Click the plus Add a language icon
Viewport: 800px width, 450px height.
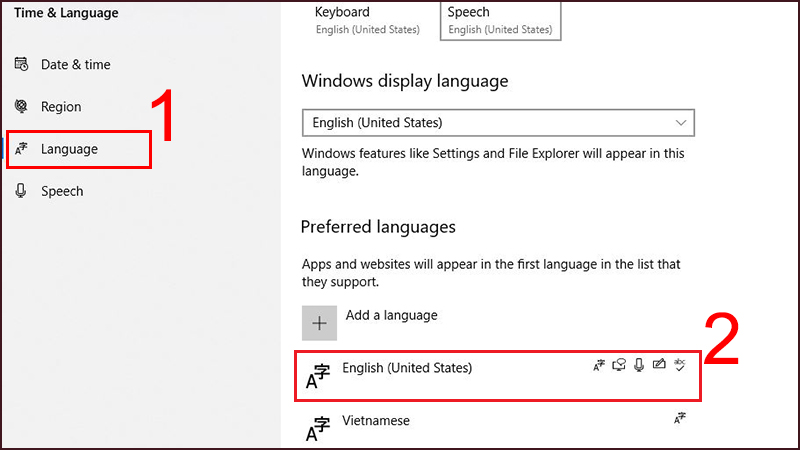(x=320, y=323)
